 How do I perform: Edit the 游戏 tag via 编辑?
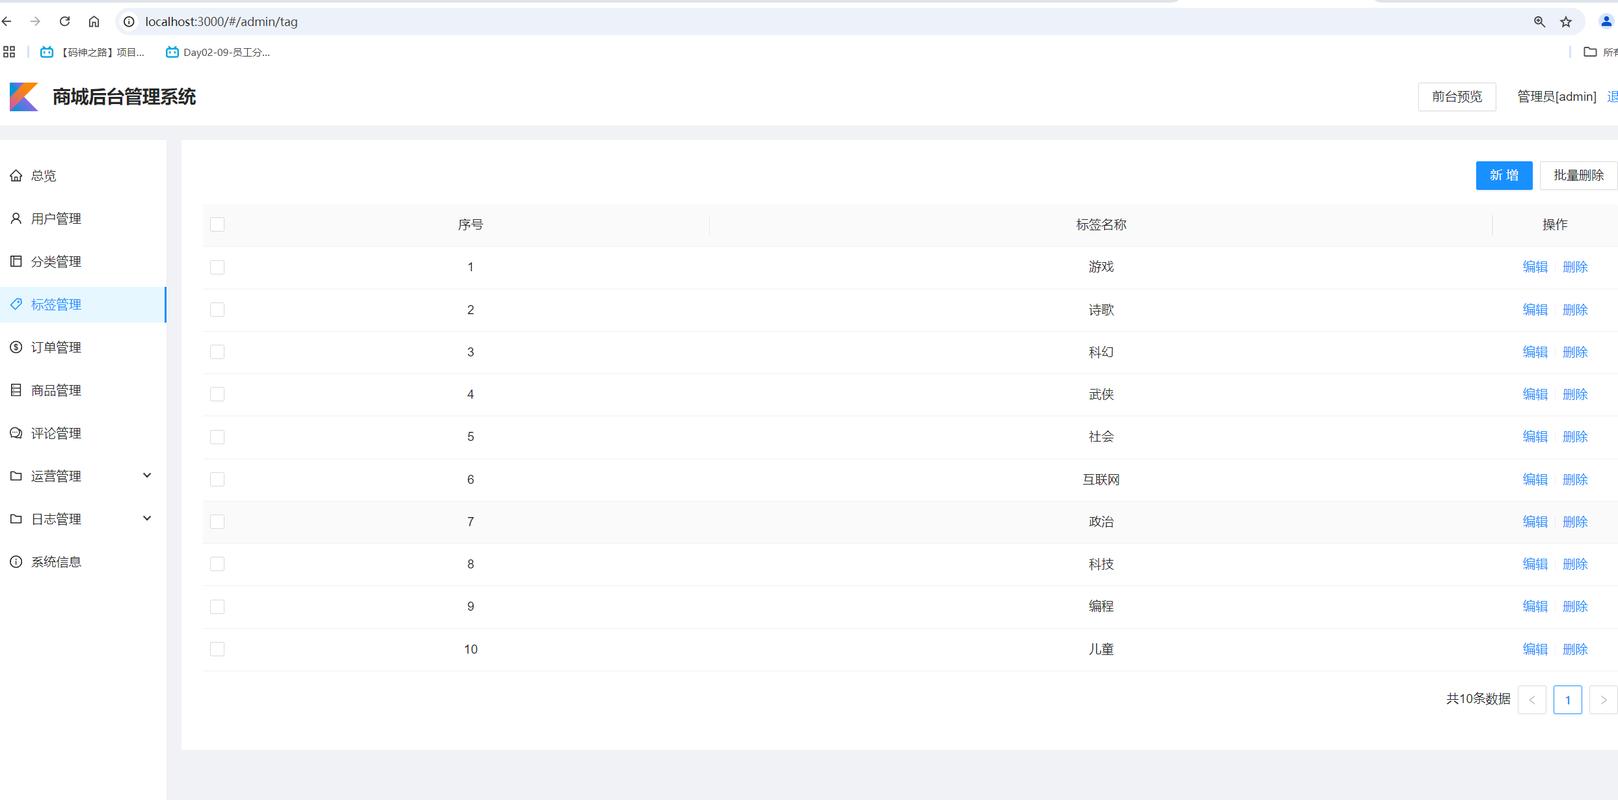click(1535, 267)
